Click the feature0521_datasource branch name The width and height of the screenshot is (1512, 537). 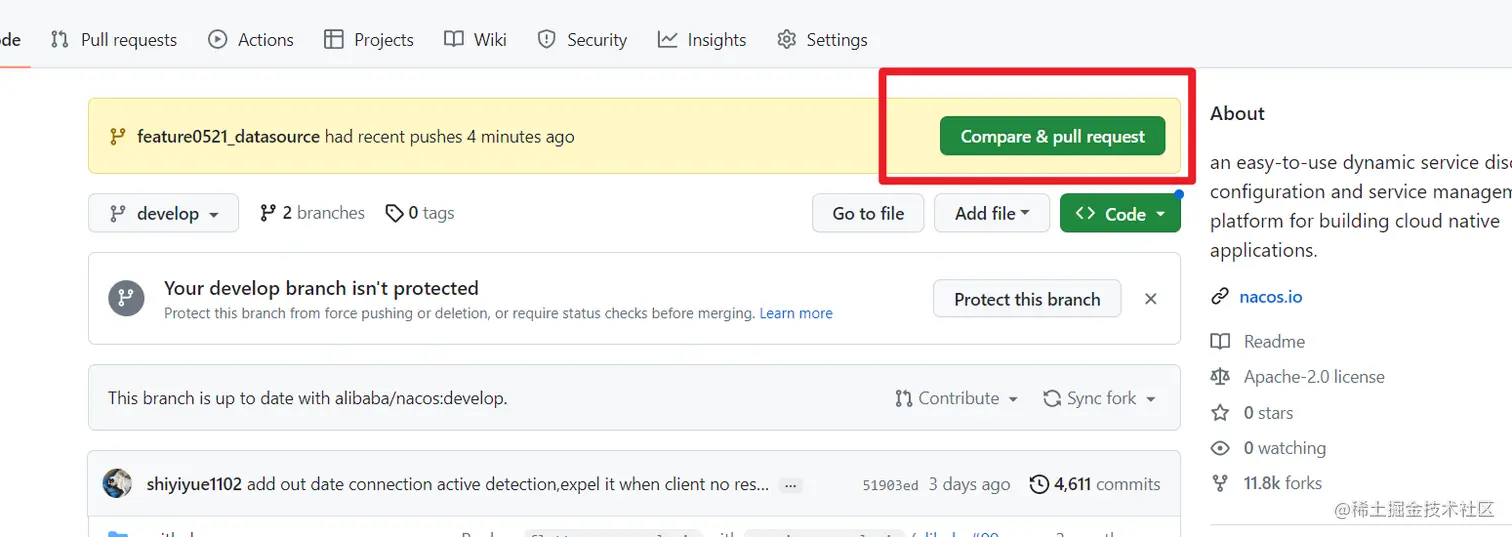[x=228, y=136]
